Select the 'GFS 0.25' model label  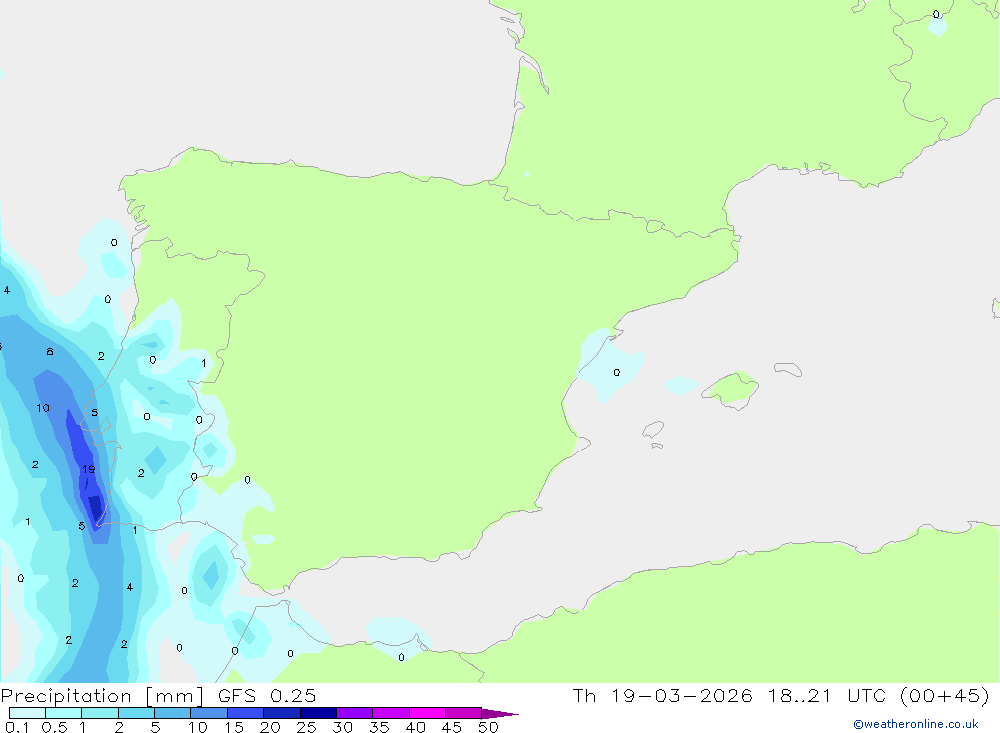point(267,695)
